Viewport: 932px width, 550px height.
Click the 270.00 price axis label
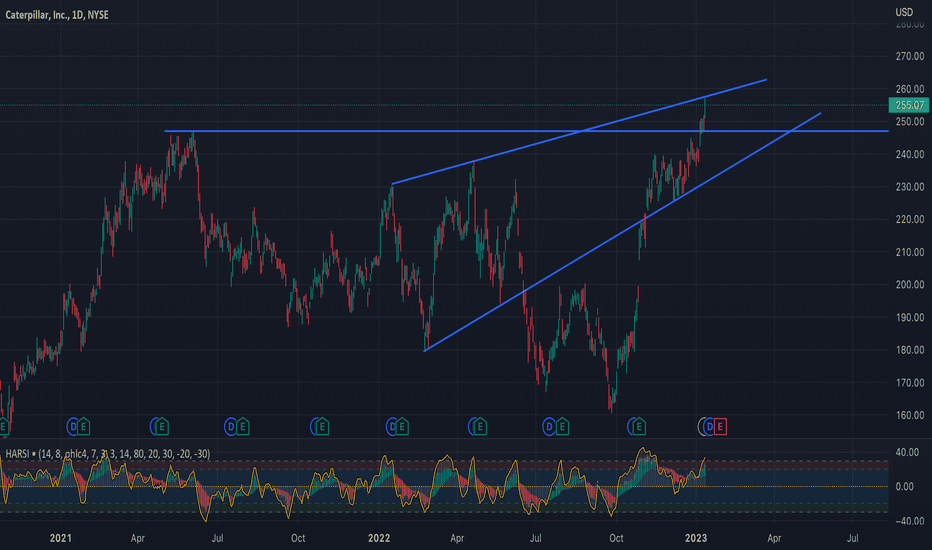[910, 56]
